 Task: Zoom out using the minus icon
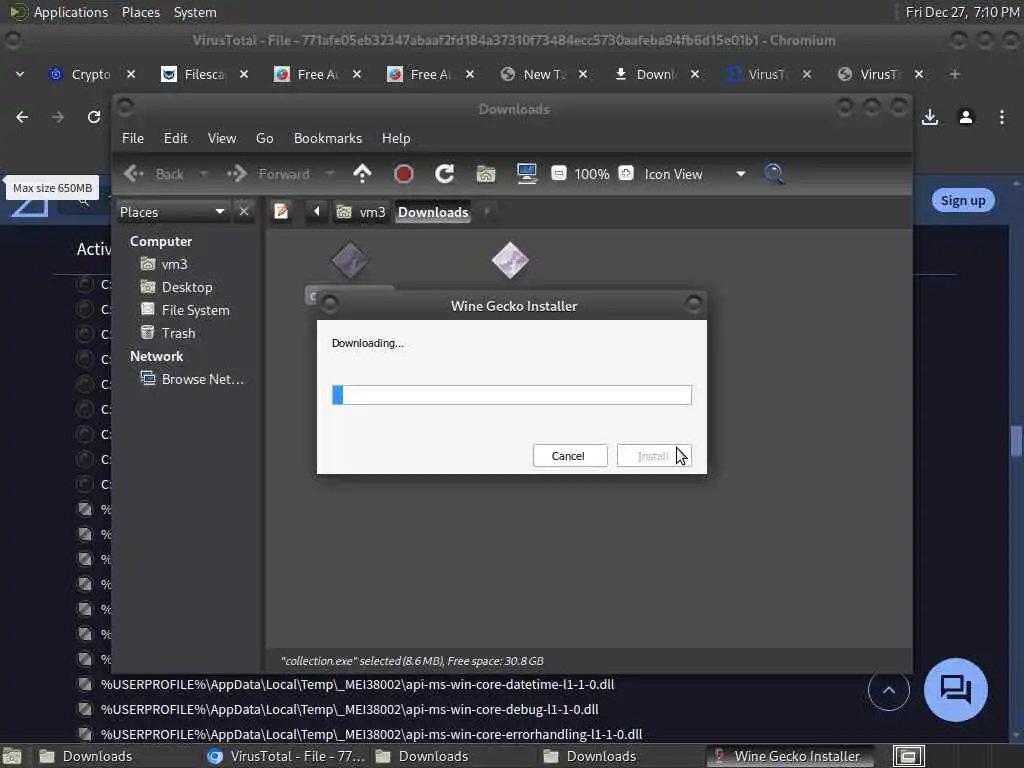pyautogui.click(x=558, y=174)
